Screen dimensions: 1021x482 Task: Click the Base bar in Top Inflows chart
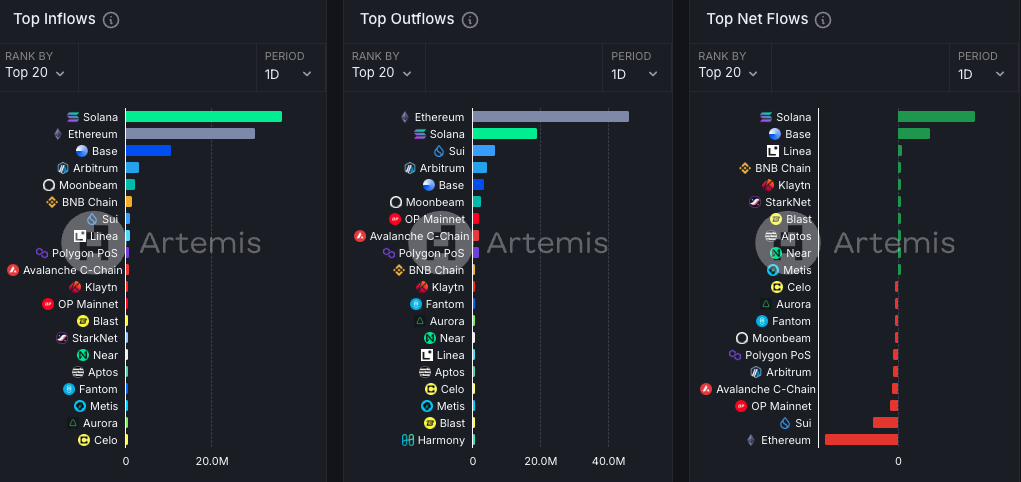[x=148, y=150]
